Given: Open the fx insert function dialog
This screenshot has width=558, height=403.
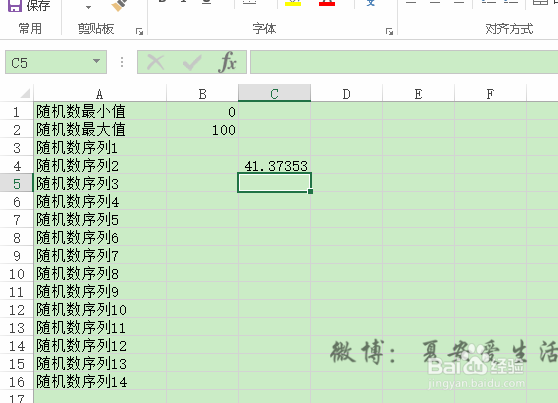Looking at the screenshot, I should point(227,62).
